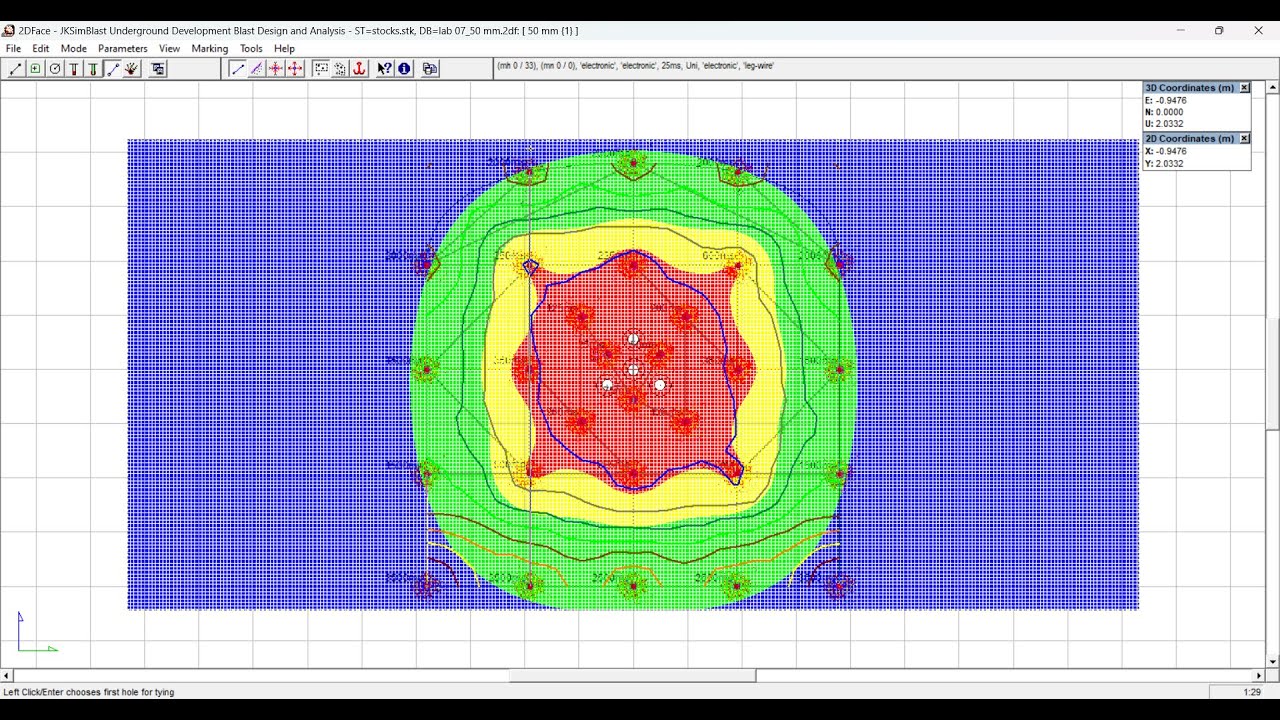Click the horizontal scrollbar right arrow

(x=1259, y=676)
